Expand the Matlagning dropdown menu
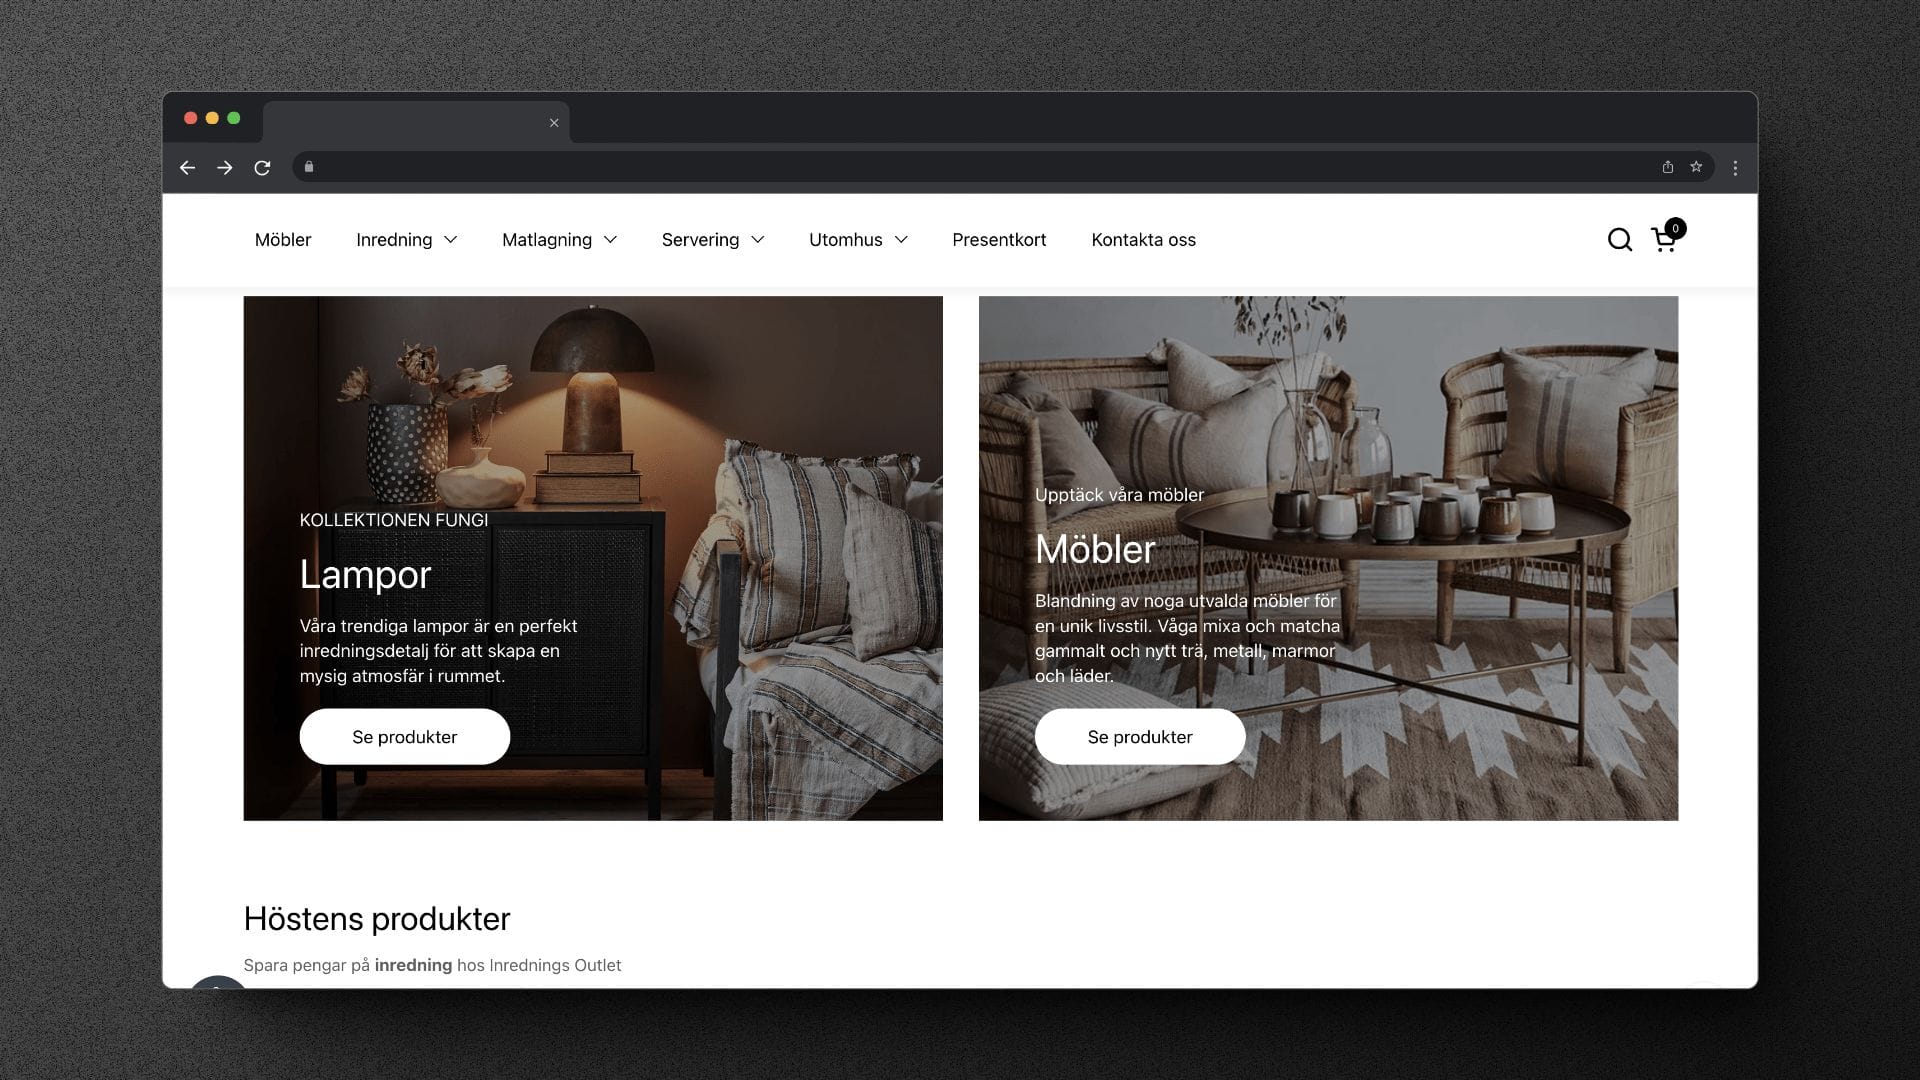Image resolution: width=1920 pixels, height=1080 pixels. click(559, 240)
